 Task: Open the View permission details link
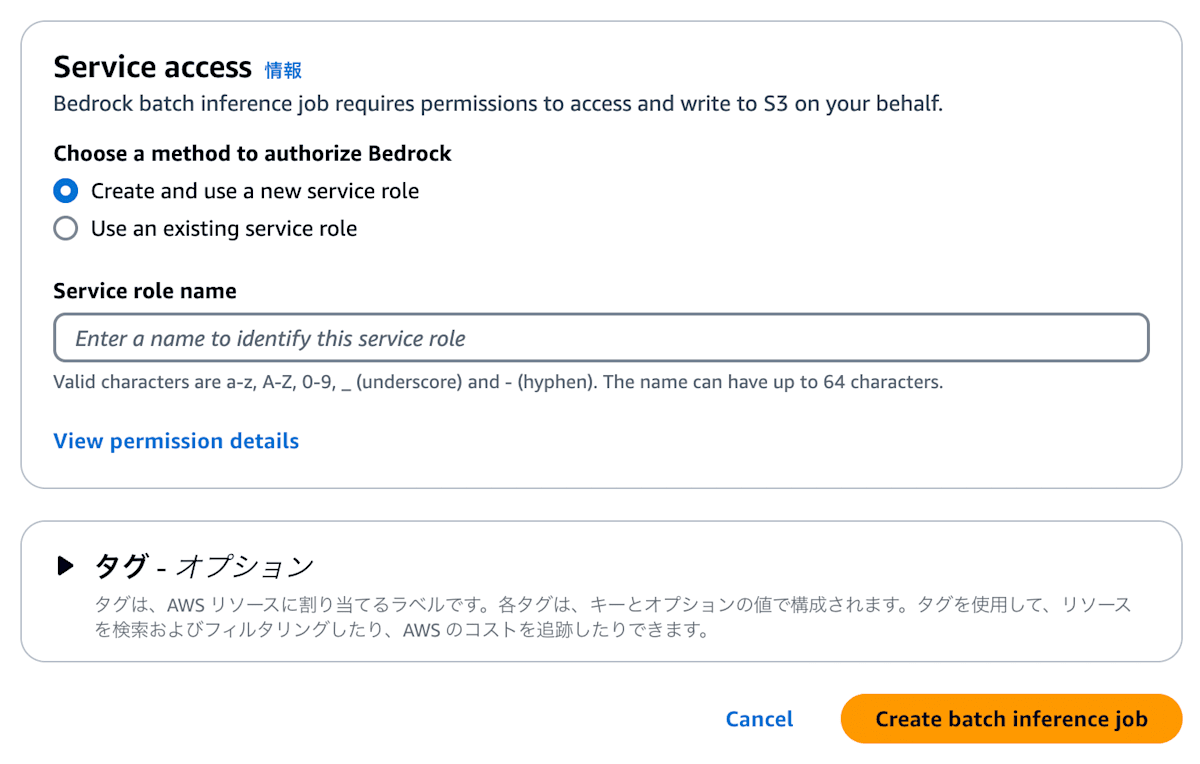click(176, 441)
